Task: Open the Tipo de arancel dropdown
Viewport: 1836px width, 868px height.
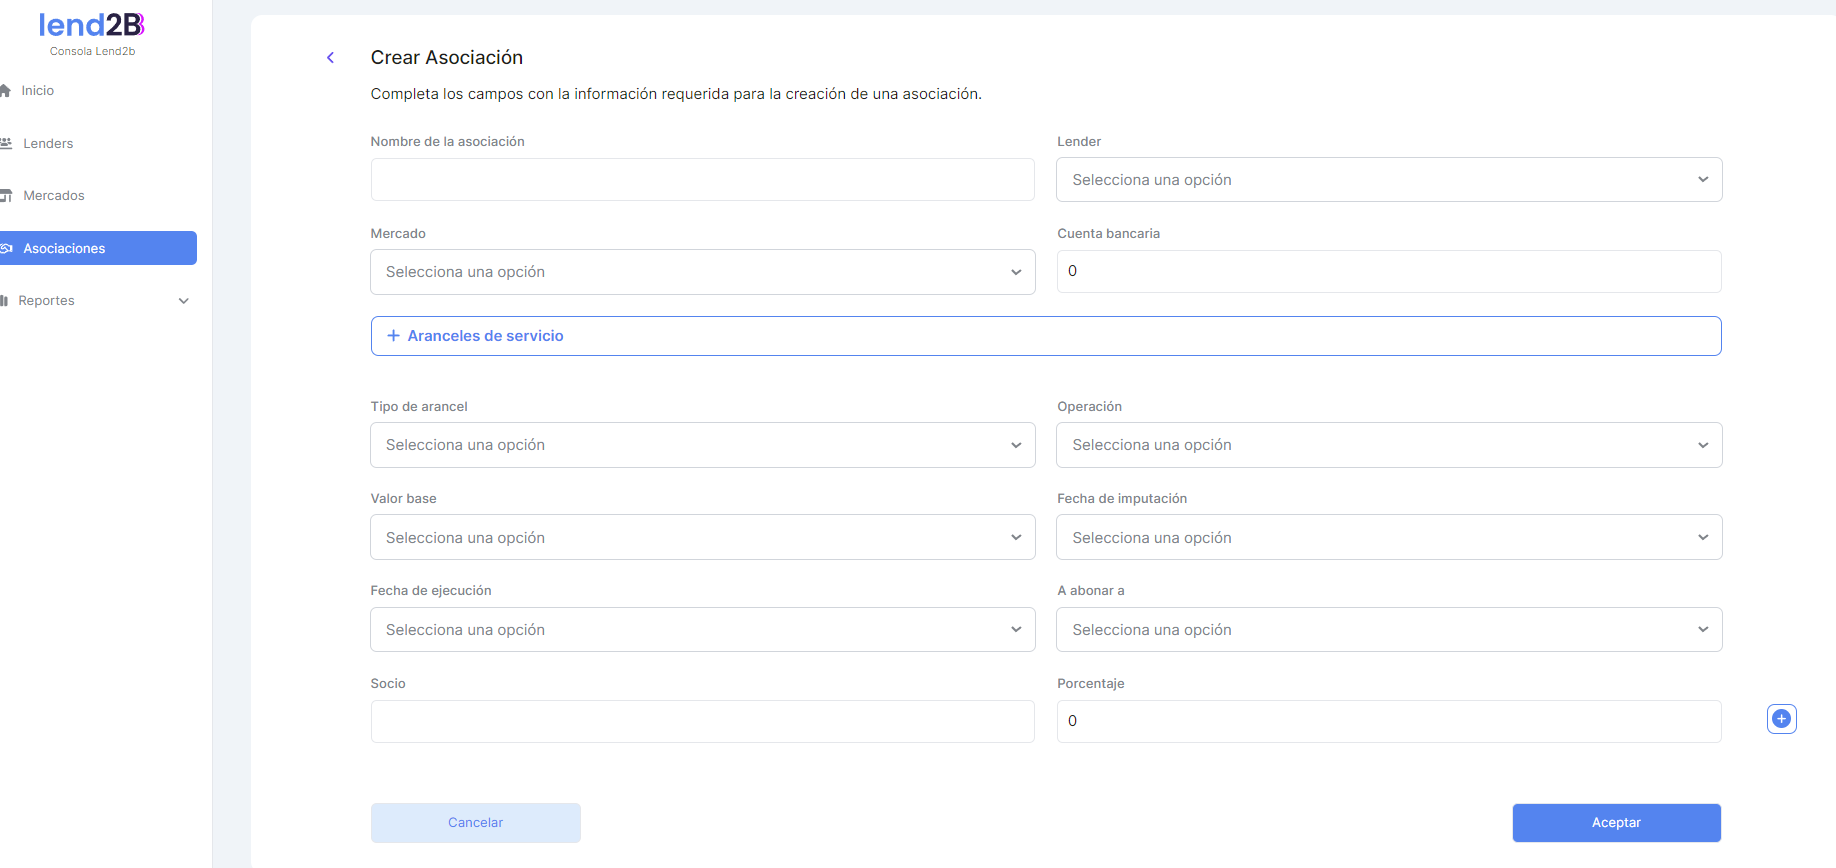Action: [x=702, y=445]
